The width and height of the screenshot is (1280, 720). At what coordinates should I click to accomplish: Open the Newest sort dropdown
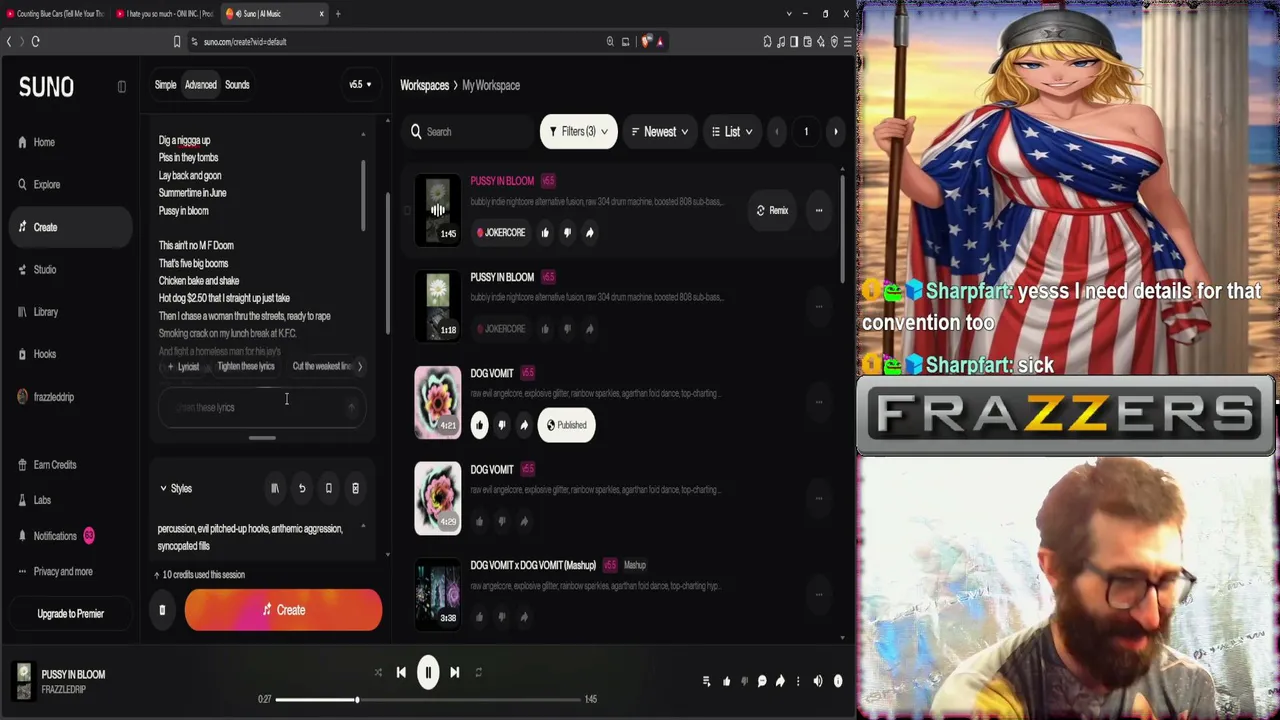pos(659,132)
